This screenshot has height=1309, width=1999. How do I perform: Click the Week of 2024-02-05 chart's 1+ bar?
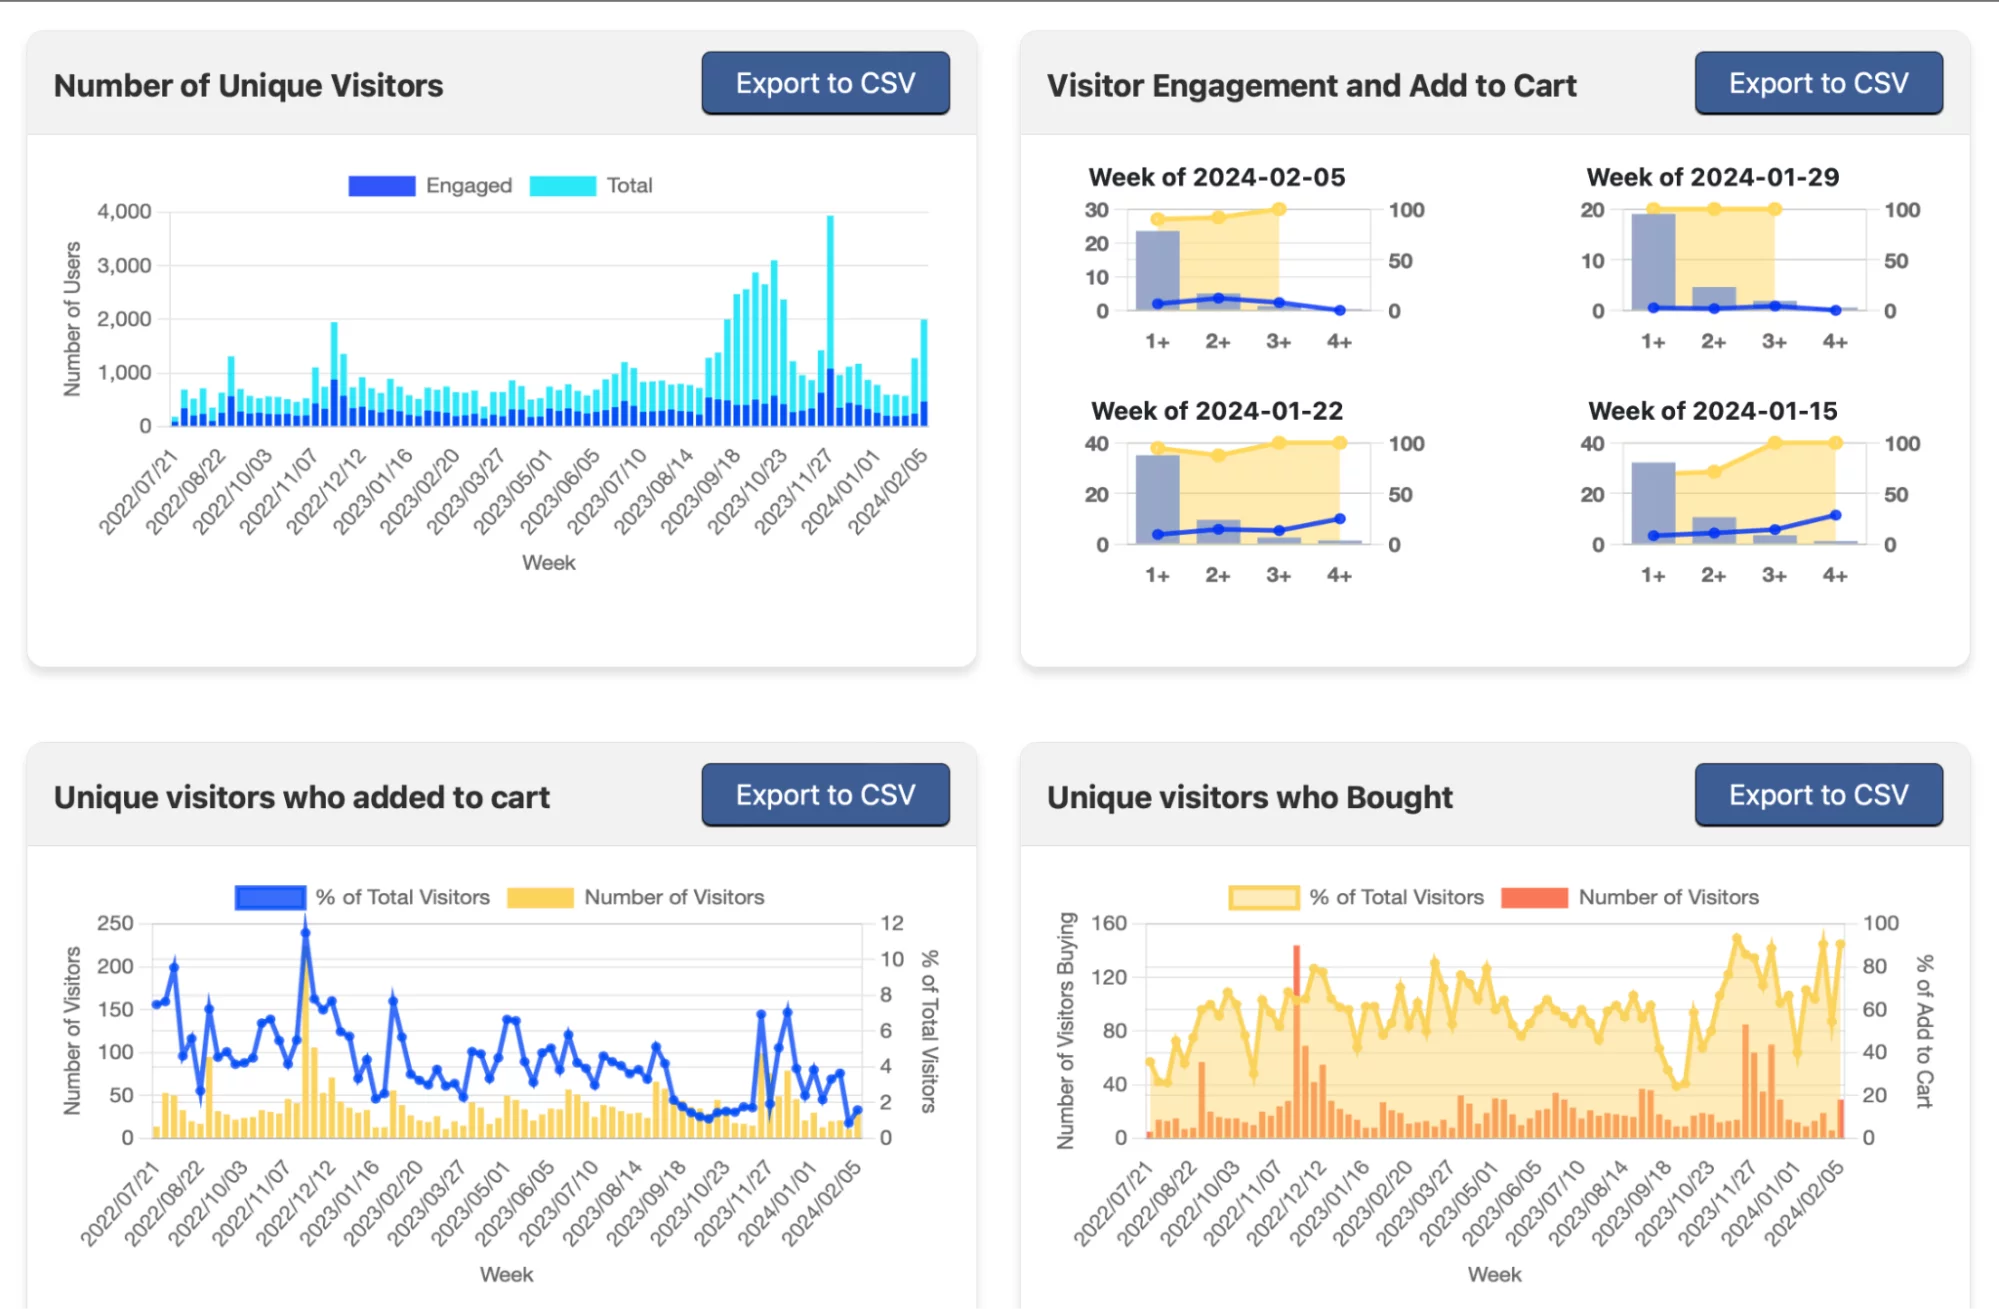pyautogui.click(x=1157, y=270)
